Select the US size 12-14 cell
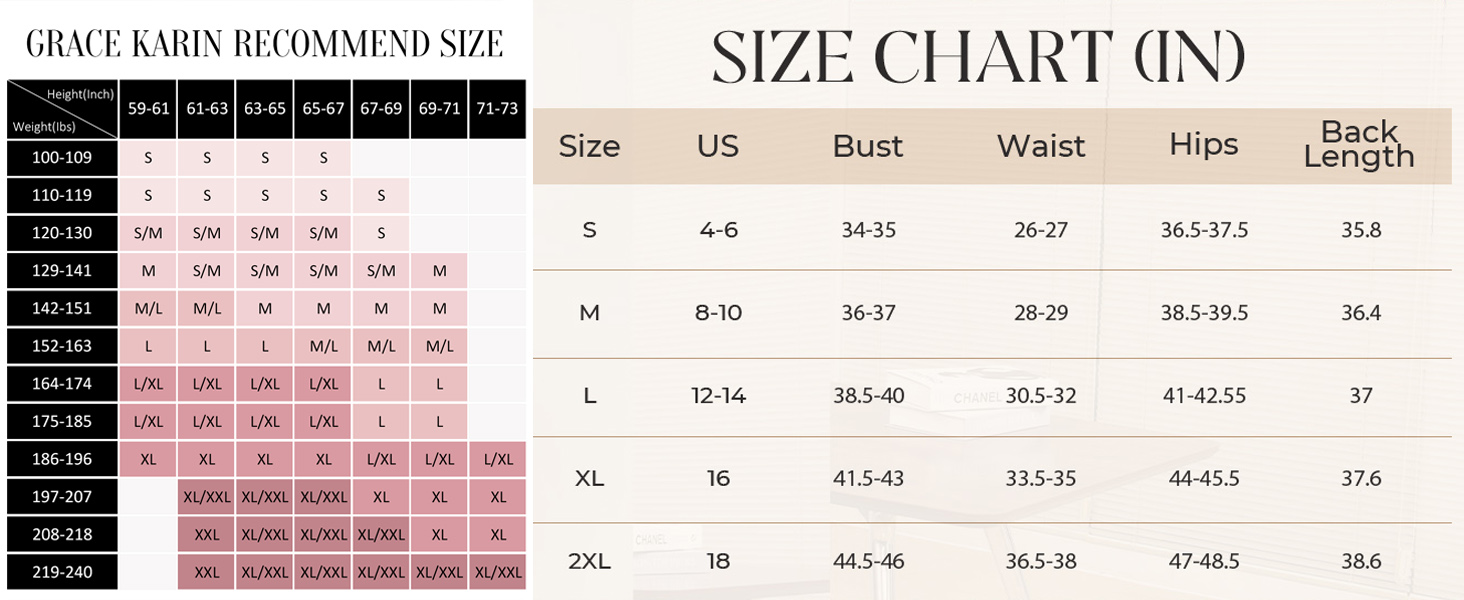Image resolution: width=1464 pixels, height=600 pixels. [717, 396]
